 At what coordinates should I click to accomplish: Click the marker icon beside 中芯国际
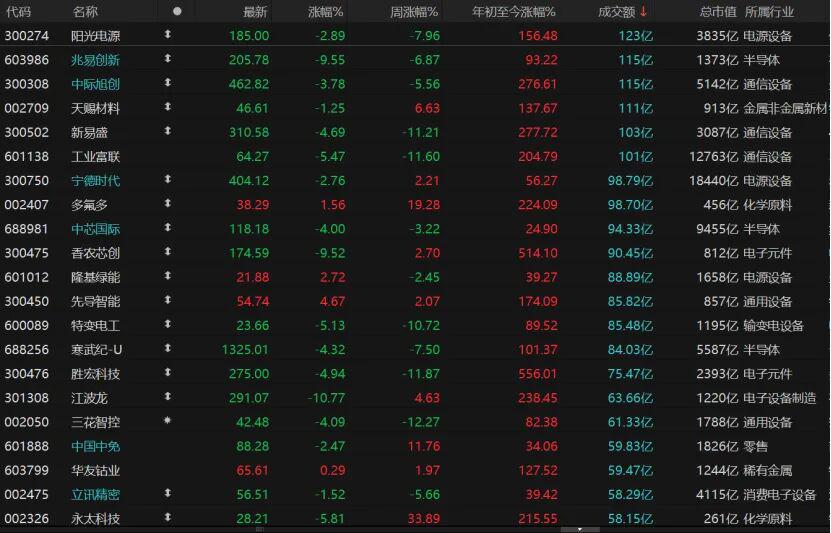coord(167,228)
